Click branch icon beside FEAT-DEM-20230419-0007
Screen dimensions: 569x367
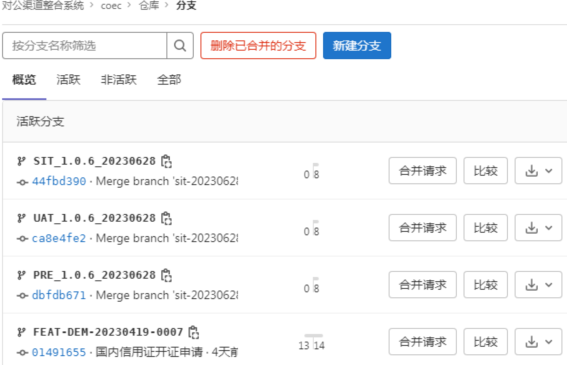[21, 332]
